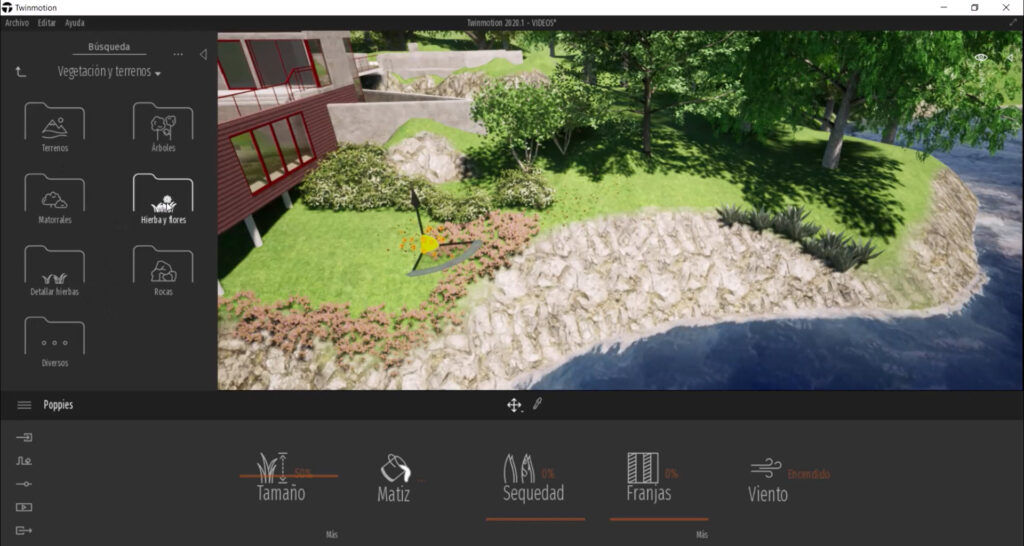1024x546 pixels.
Task: Toggle fullscreen viewport with the corner arrows
Action: 1012,22
